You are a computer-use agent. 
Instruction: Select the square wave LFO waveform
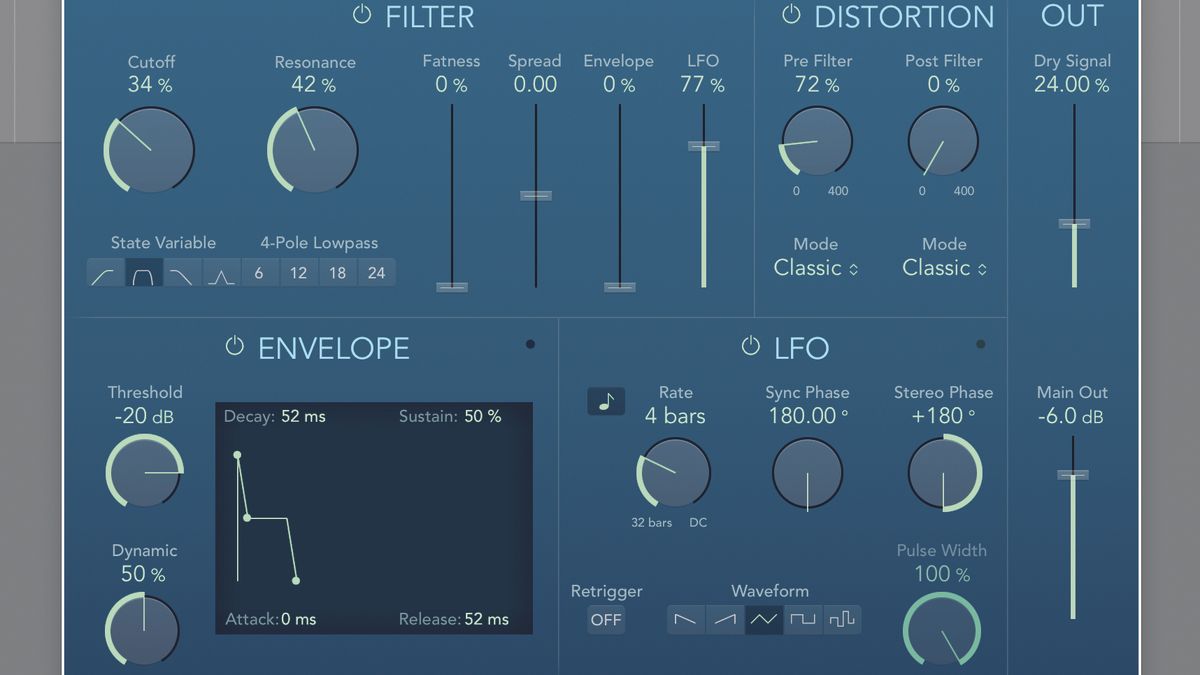804,620
